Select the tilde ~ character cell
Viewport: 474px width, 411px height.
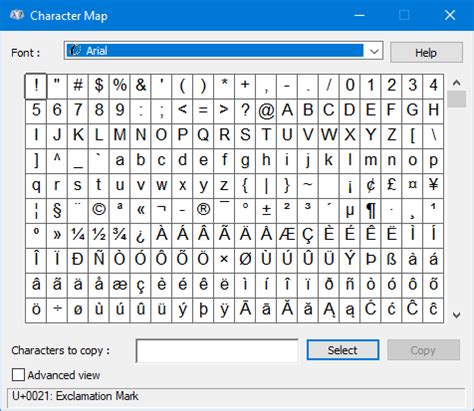point(308,185)
